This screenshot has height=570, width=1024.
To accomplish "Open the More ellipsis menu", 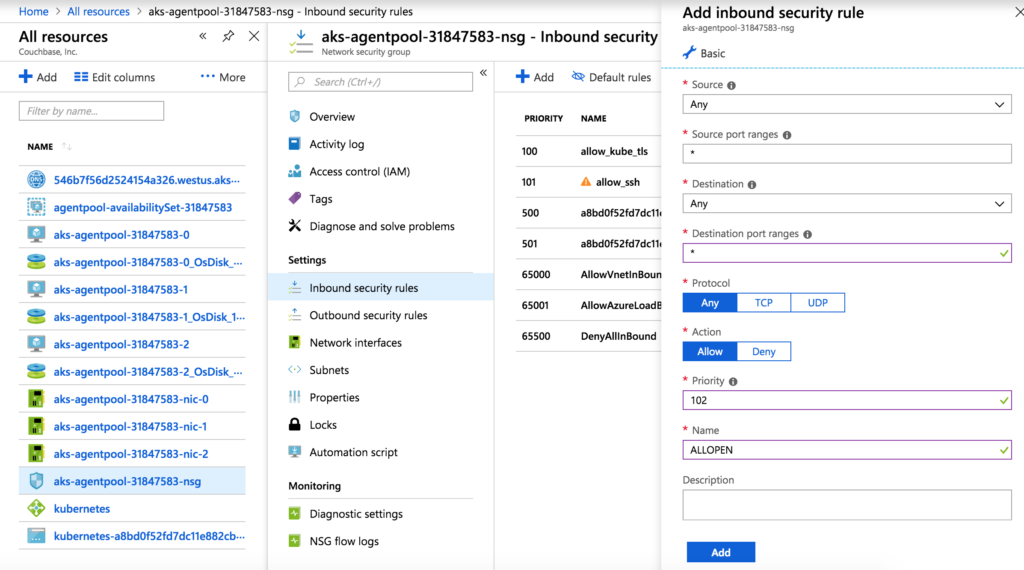I will tap(223, 77).
